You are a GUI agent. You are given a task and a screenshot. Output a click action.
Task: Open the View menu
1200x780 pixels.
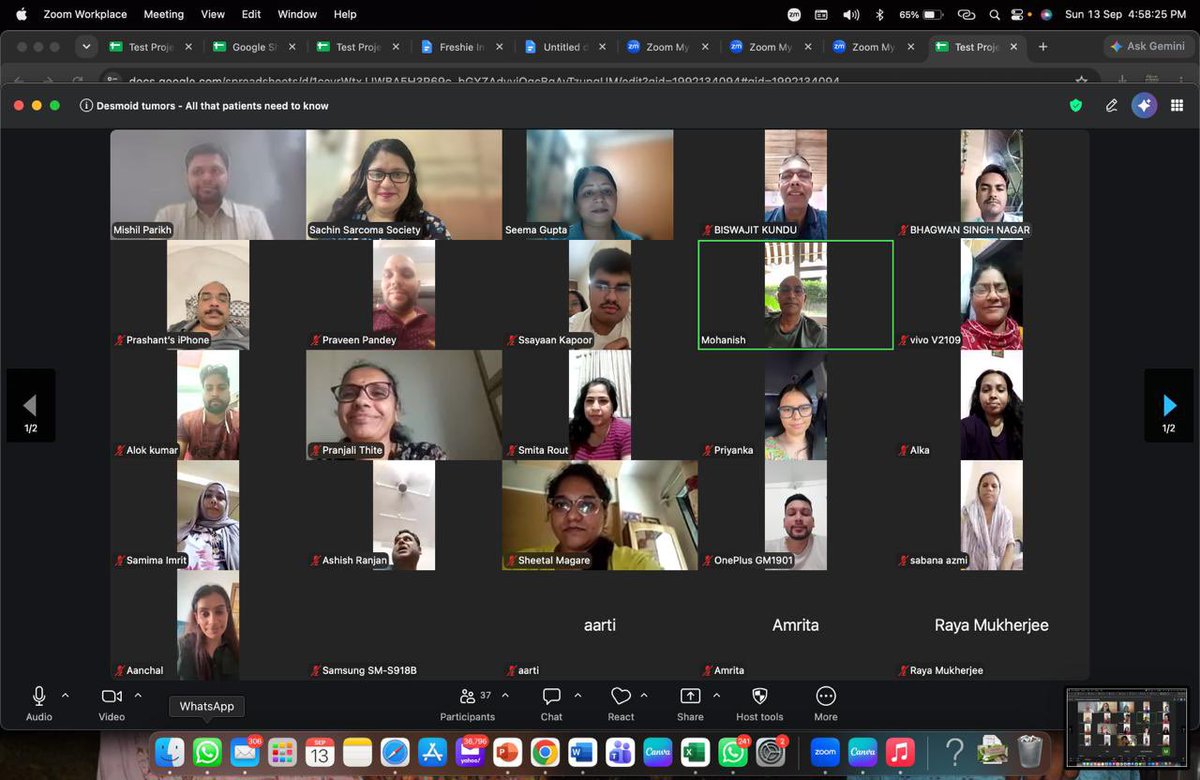213,15
